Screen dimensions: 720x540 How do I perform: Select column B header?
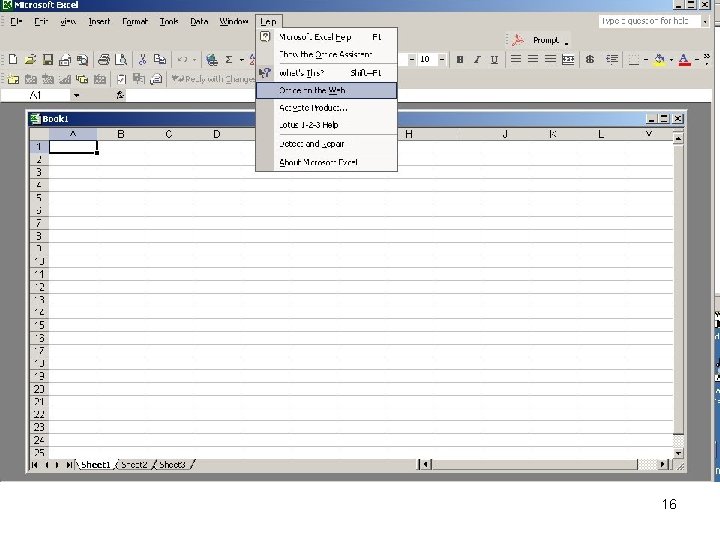coord(121,134)
